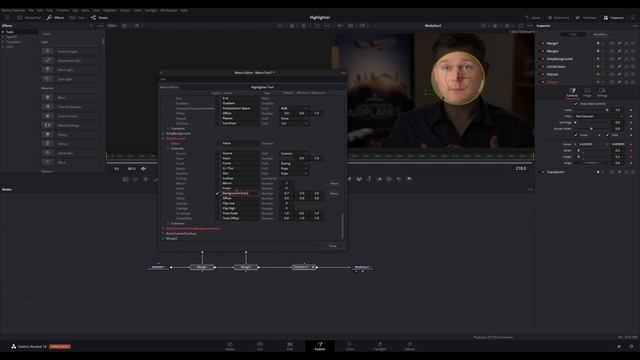This screenshot has height=360, width=640.
Task: Check the Offset export checkbox below Background Scale
Action: (x=217, y=198)
